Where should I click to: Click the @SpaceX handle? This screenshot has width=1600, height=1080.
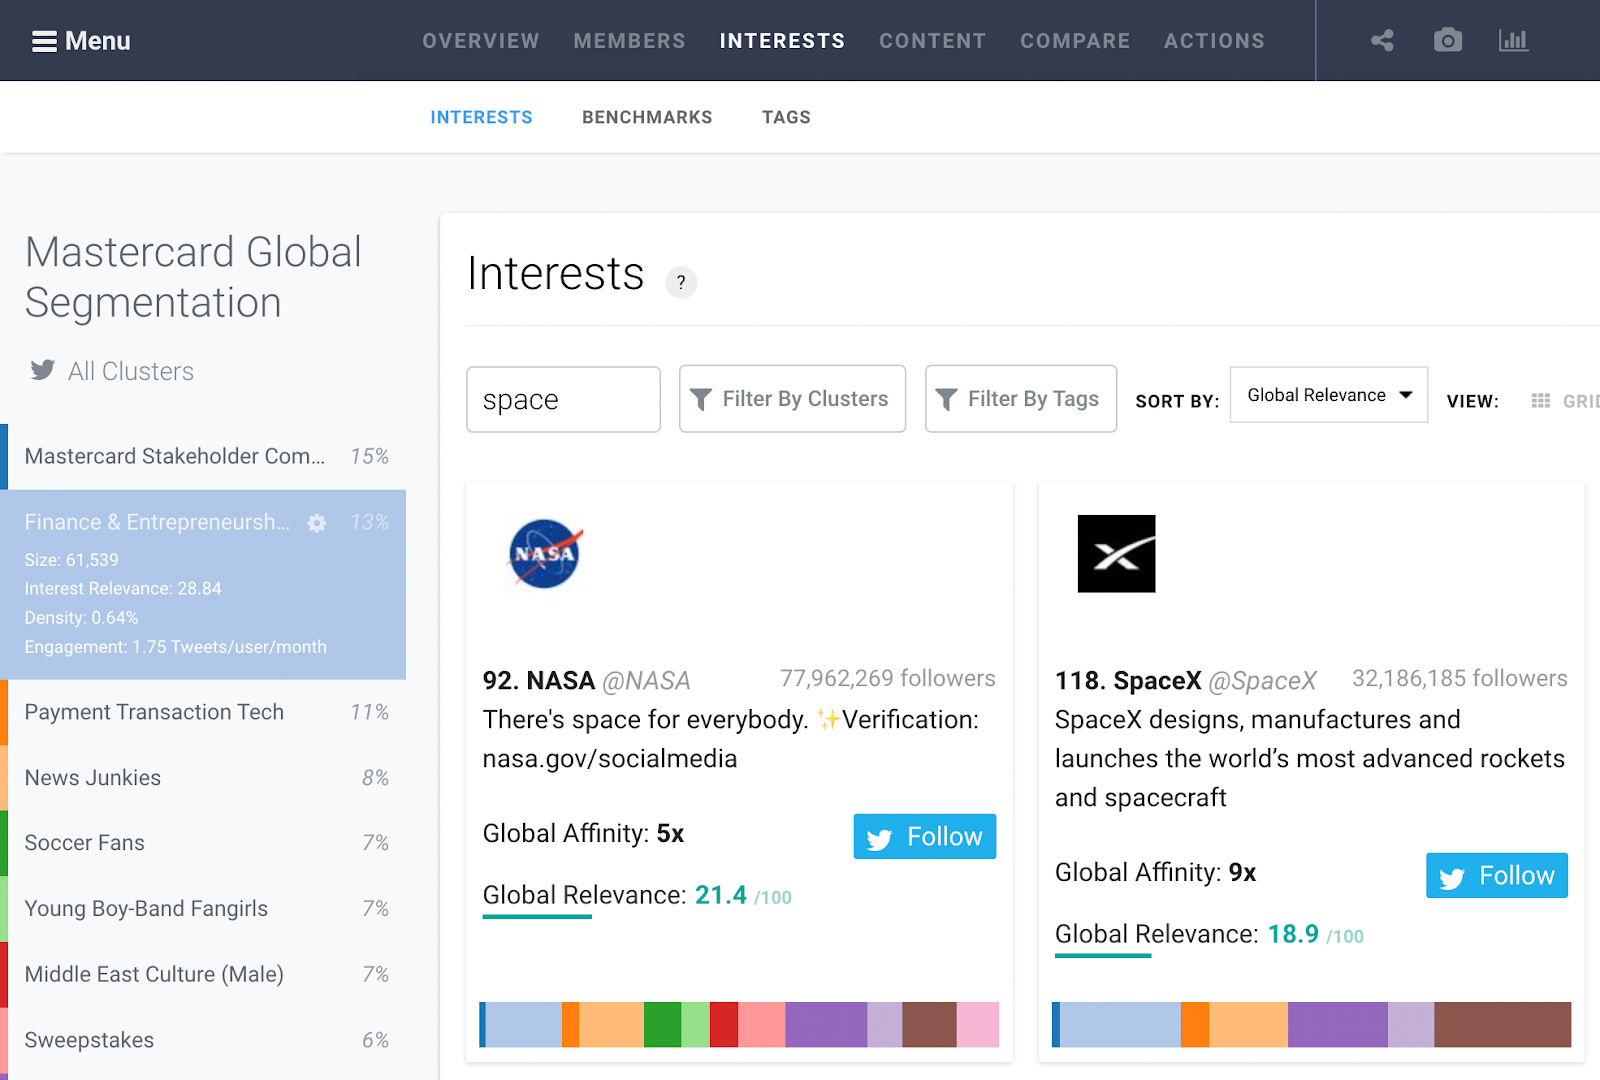1263,681
